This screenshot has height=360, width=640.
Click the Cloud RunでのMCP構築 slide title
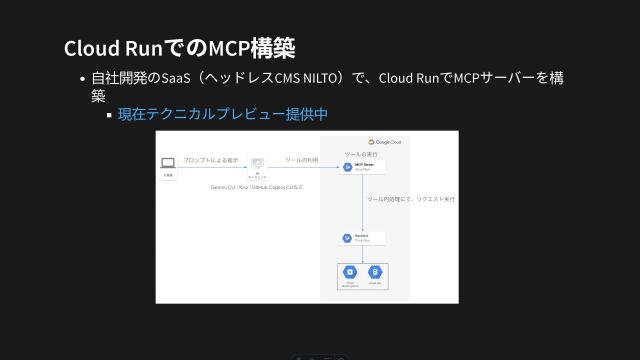point(180,48)
